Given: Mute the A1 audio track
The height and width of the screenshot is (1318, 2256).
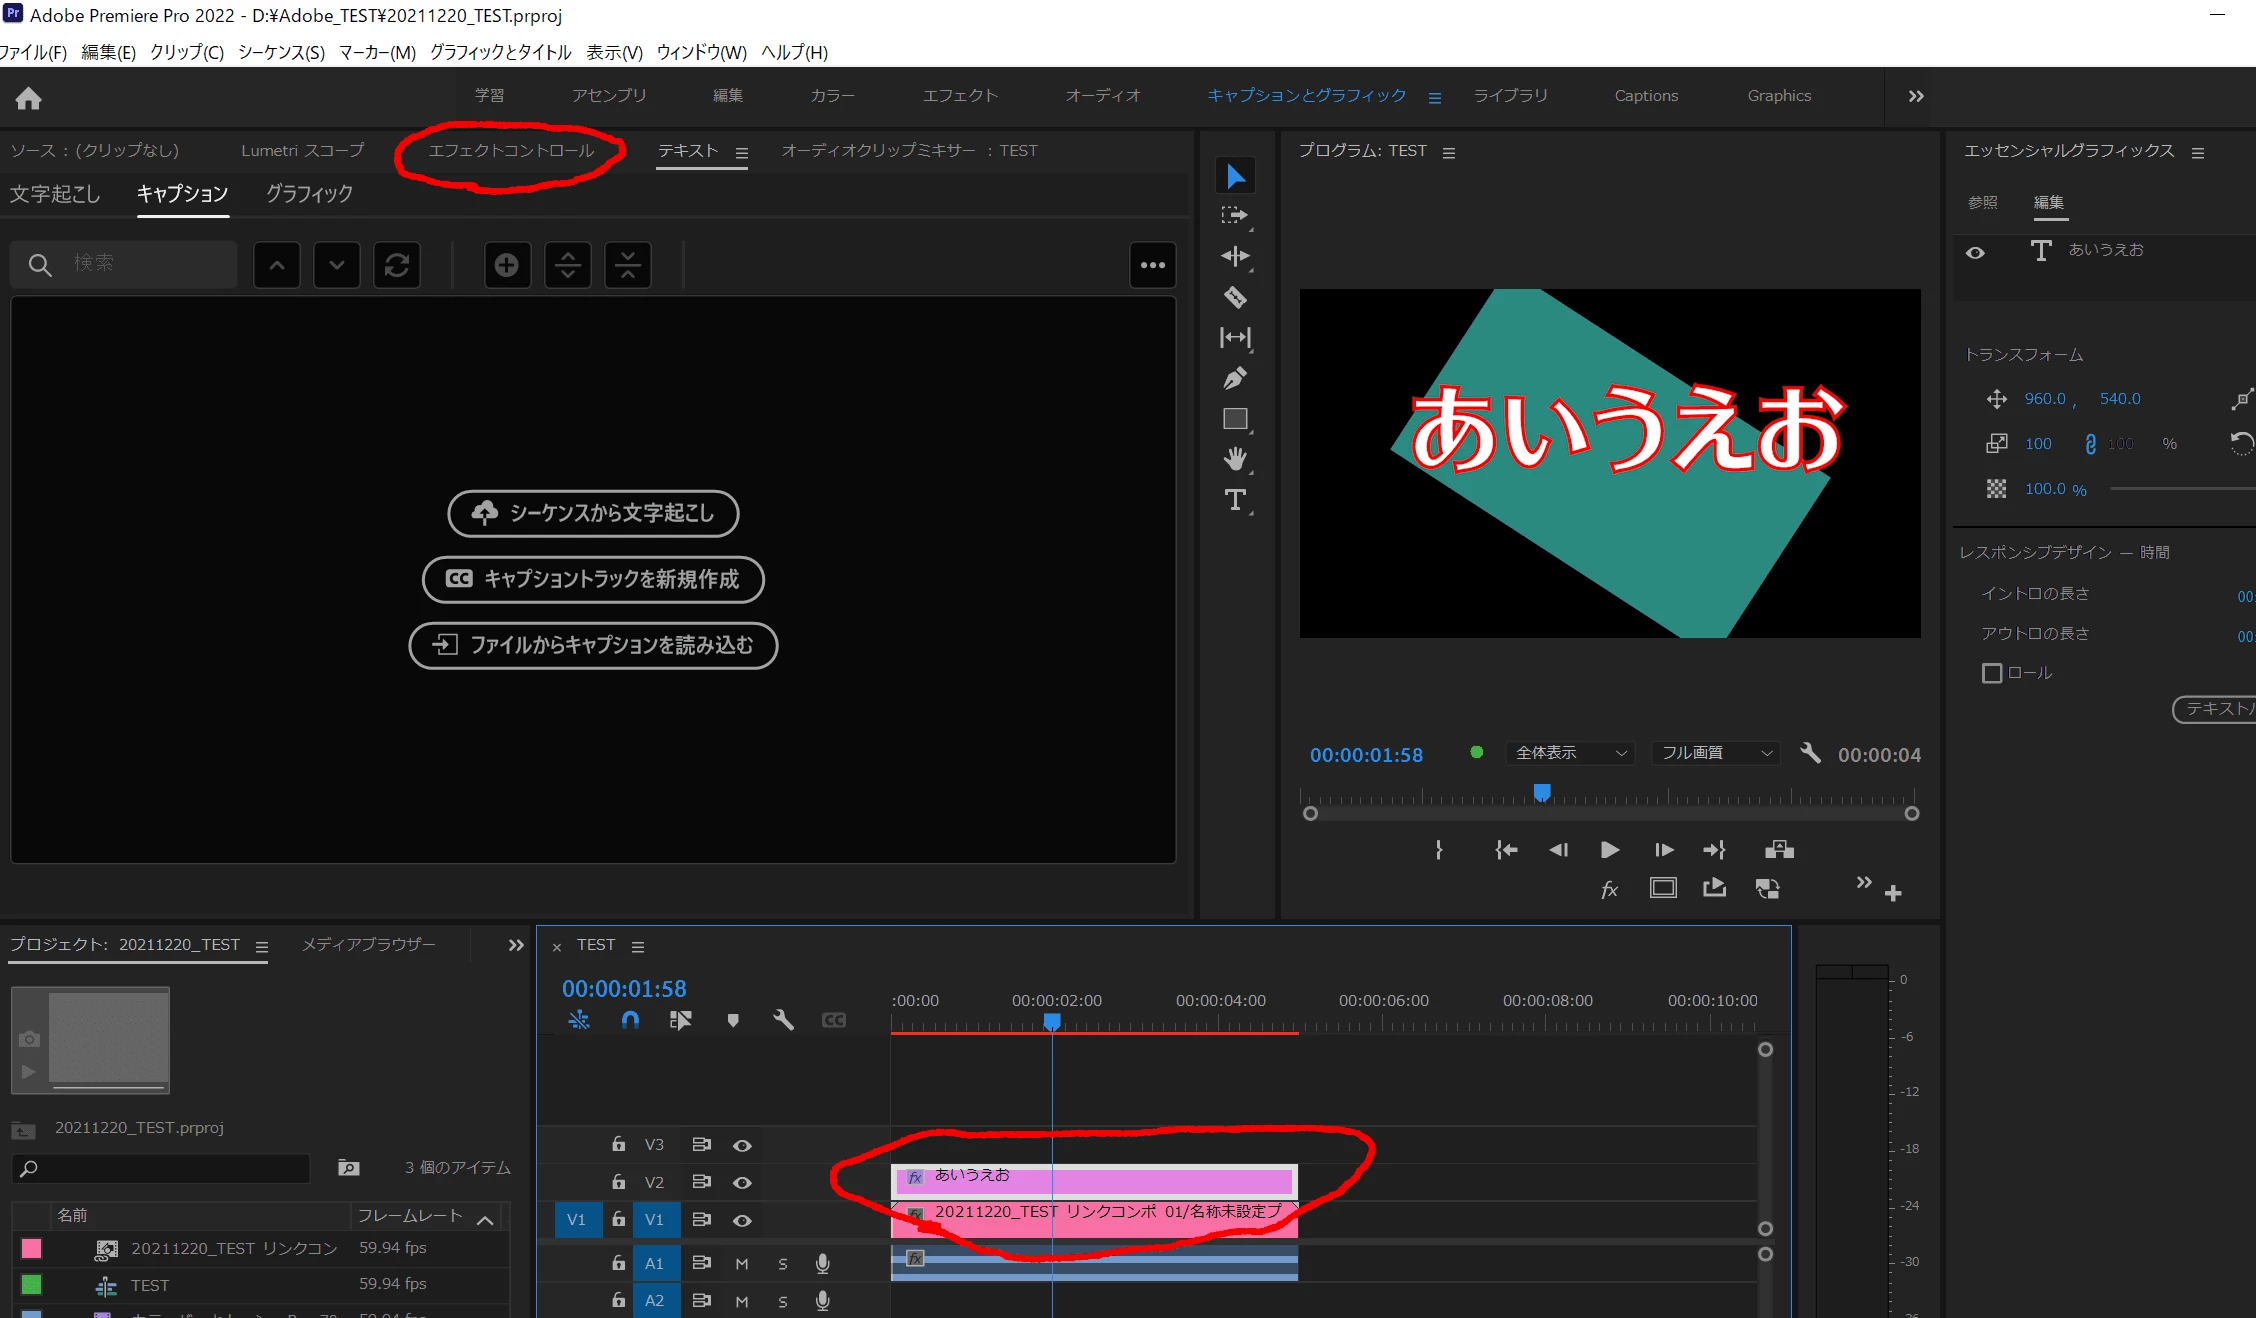Looking at the screenshot, I should coord(742,1264).
